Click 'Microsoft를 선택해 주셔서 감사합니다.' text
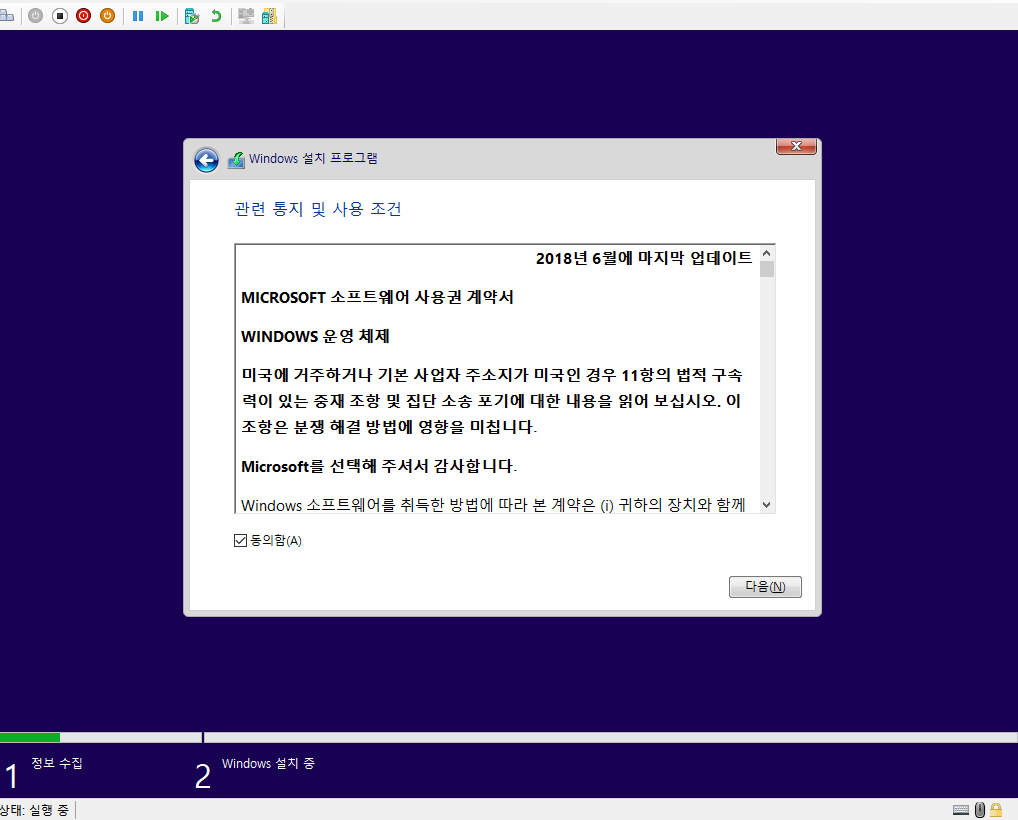 pyautogui.click(x=379, y=466)
